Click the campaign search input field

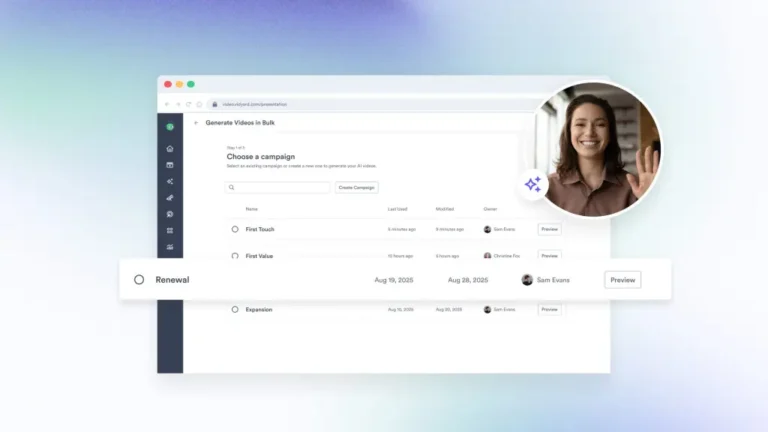[280, 187]
